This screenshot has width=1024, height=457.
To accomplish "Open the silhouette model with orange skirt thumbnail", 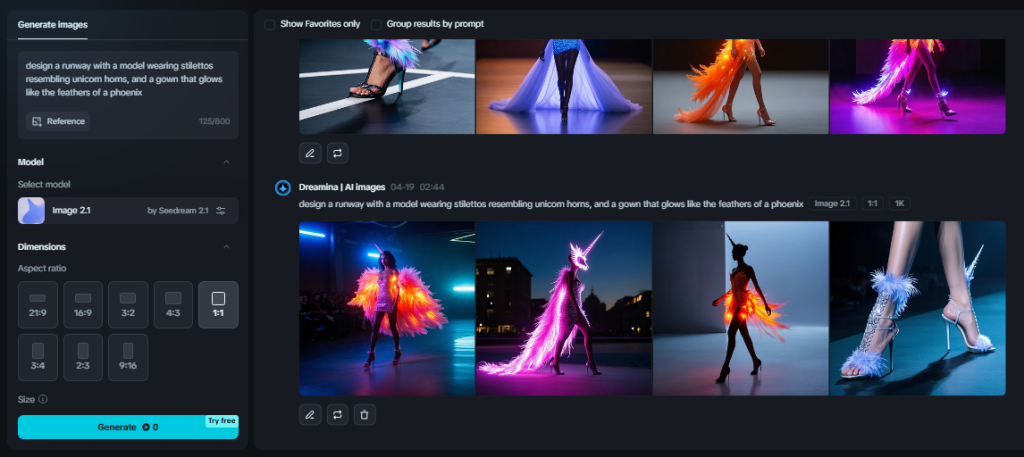I will pyautogui.click(x=741, y=308).
